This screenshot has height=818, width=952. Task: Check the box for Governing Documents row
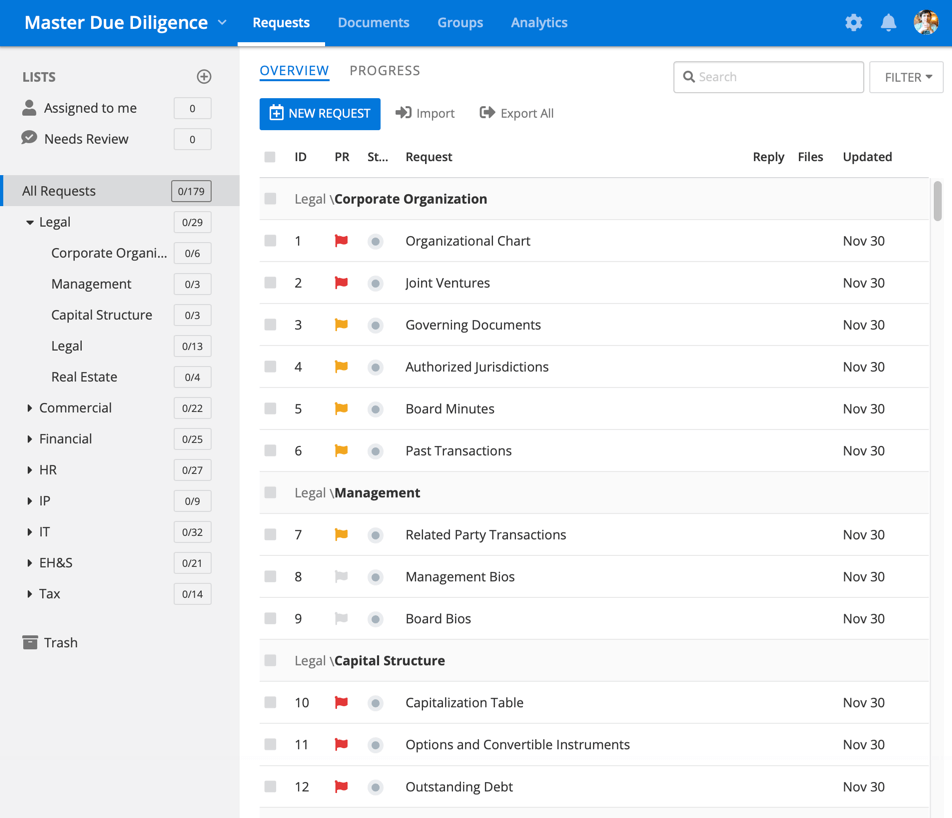(x=270, y=325)
